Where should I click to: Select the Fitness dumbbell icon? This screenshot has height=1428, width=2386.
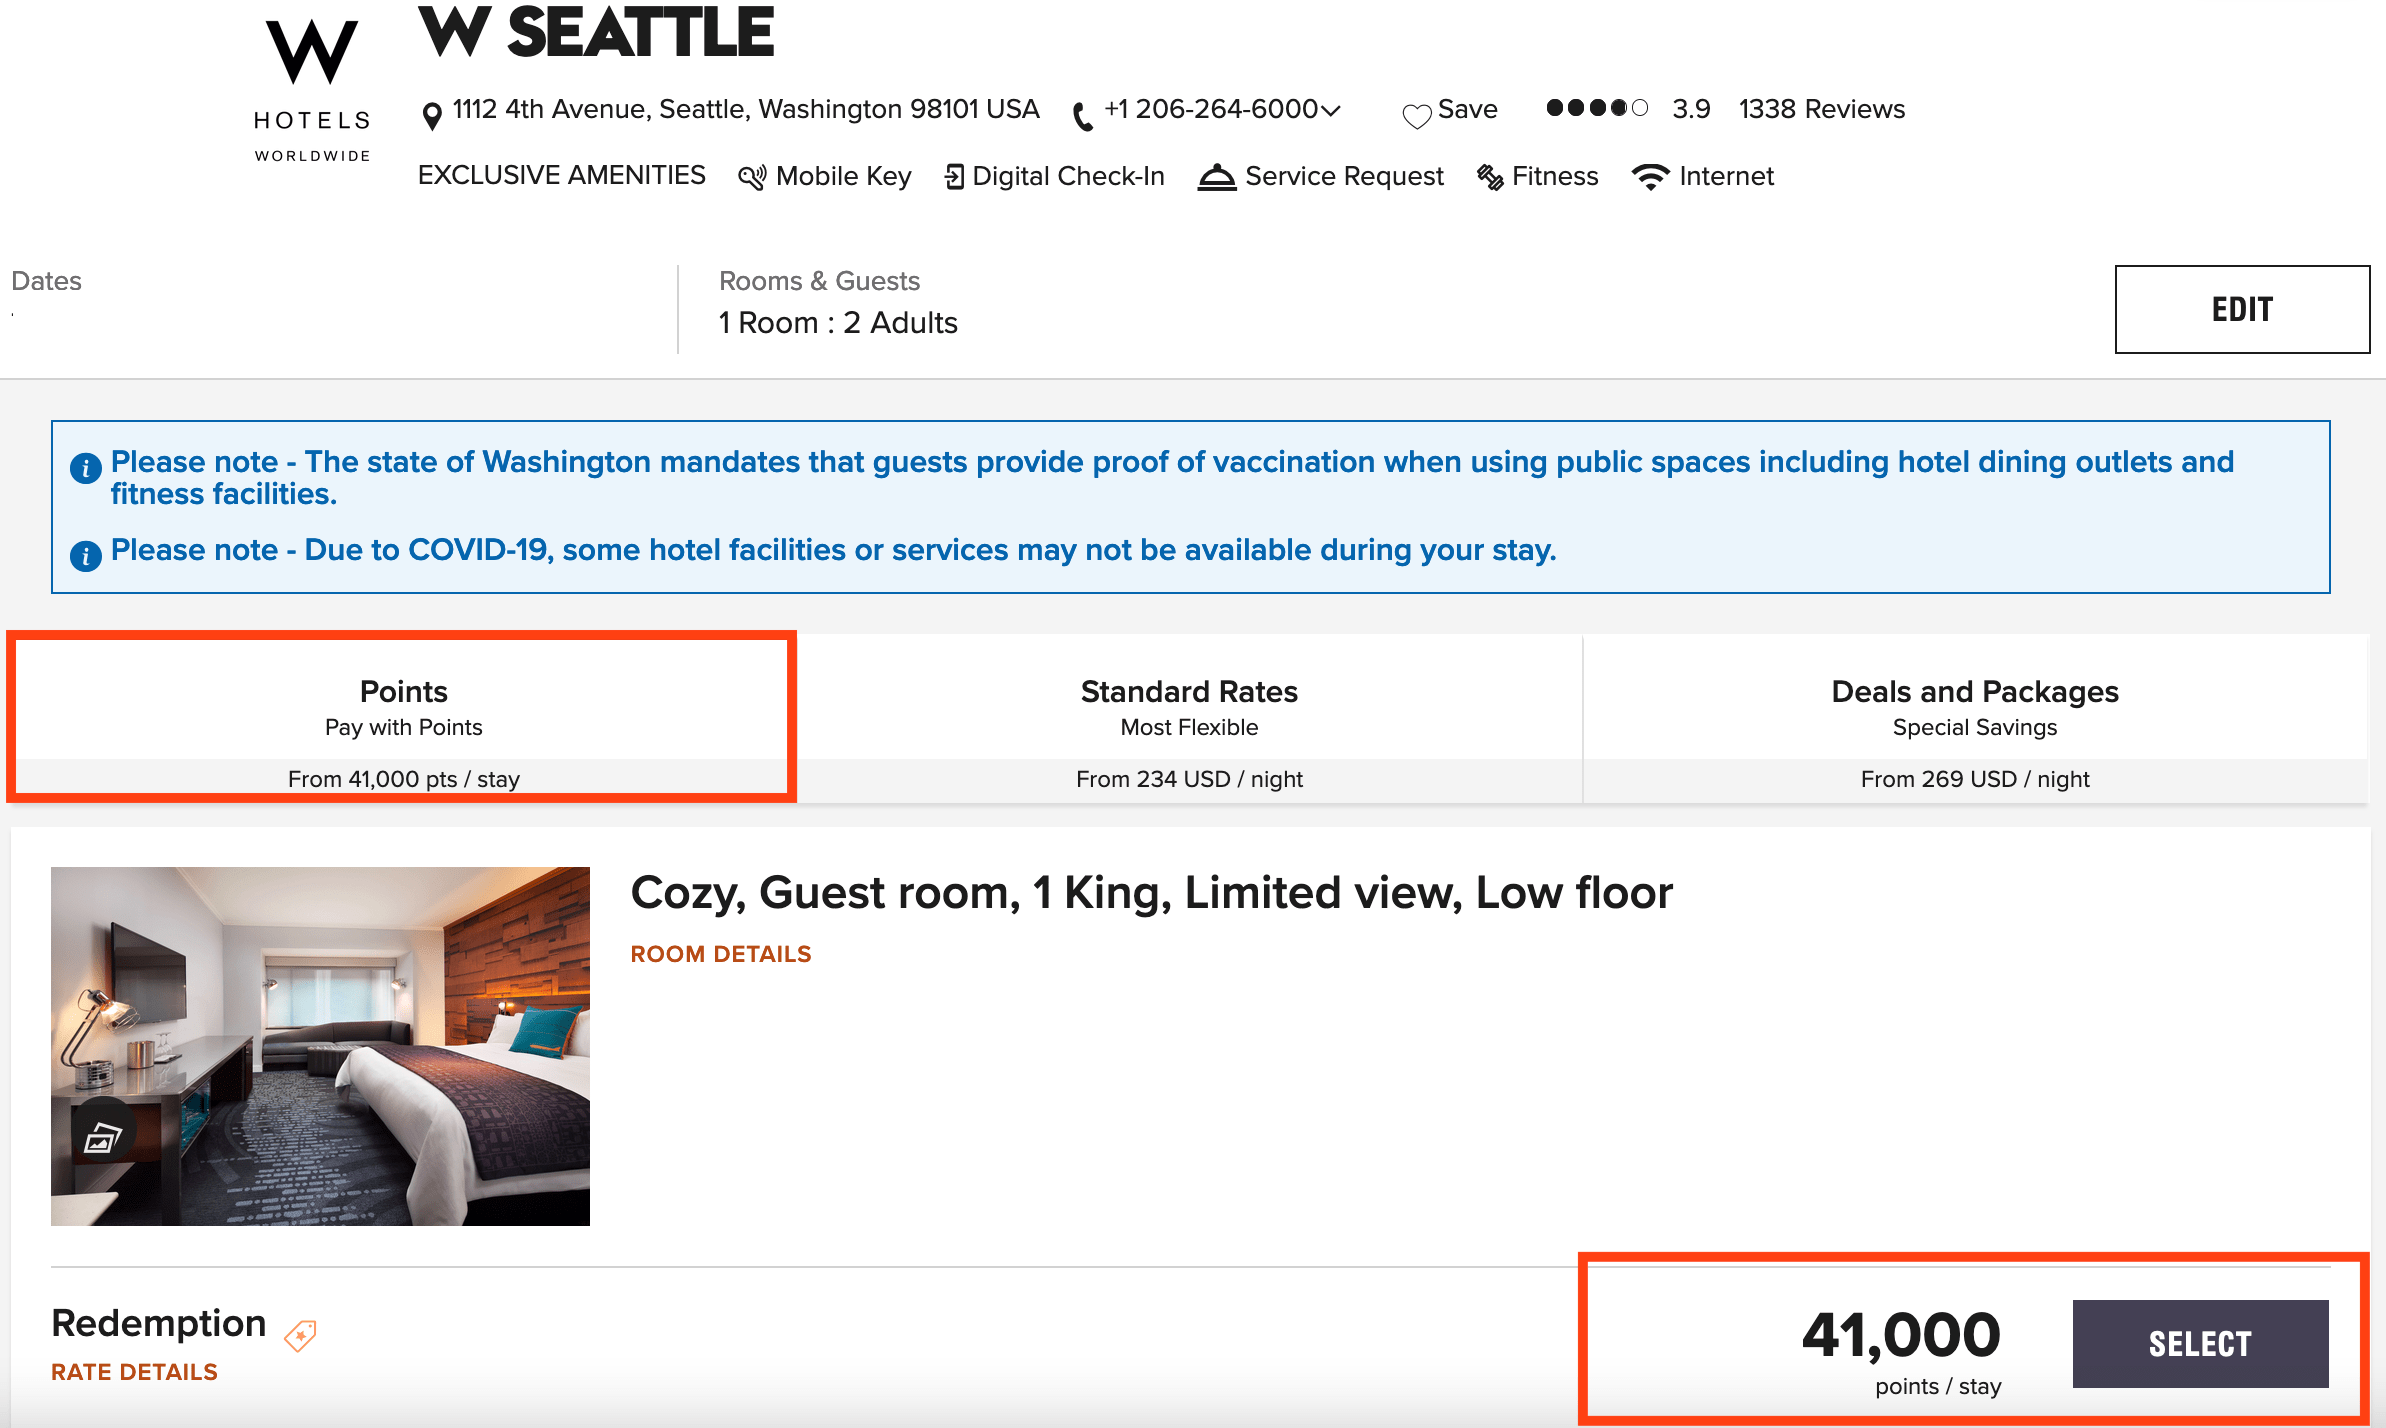pos(1490,176)
